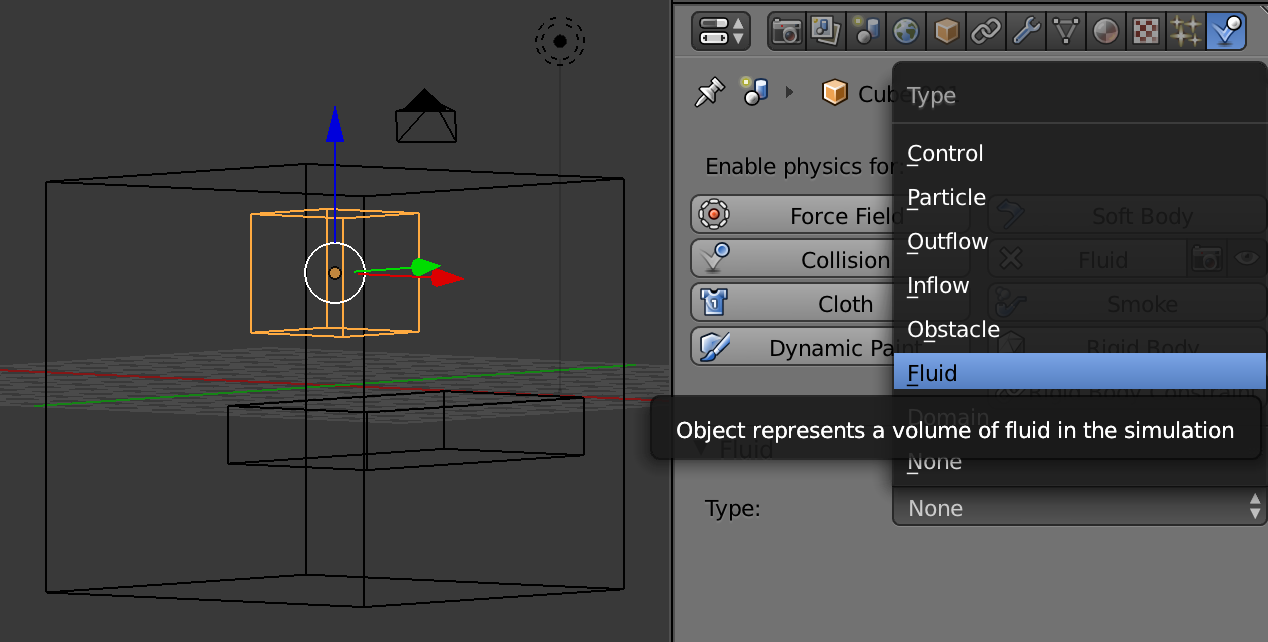Enable Force Field physics
1268x642 pixels.
(830, 216)
